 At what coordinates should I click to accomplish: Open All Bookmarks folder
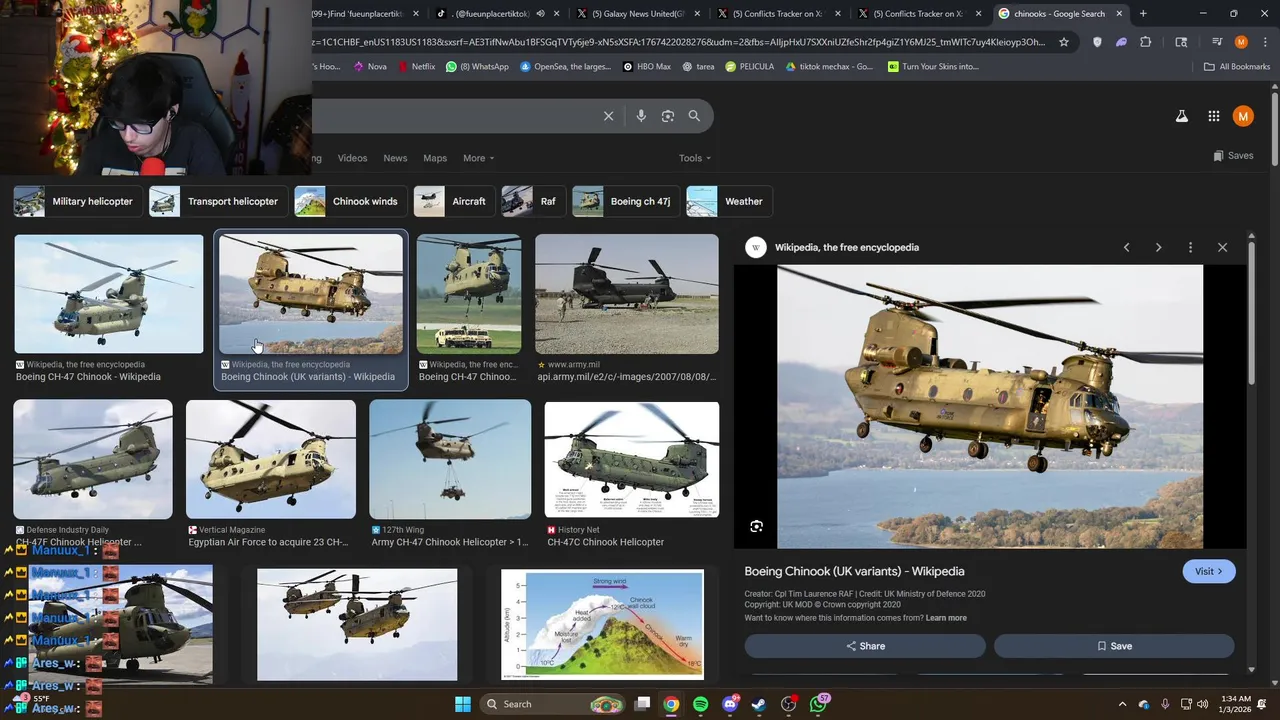pos(1237,67)
